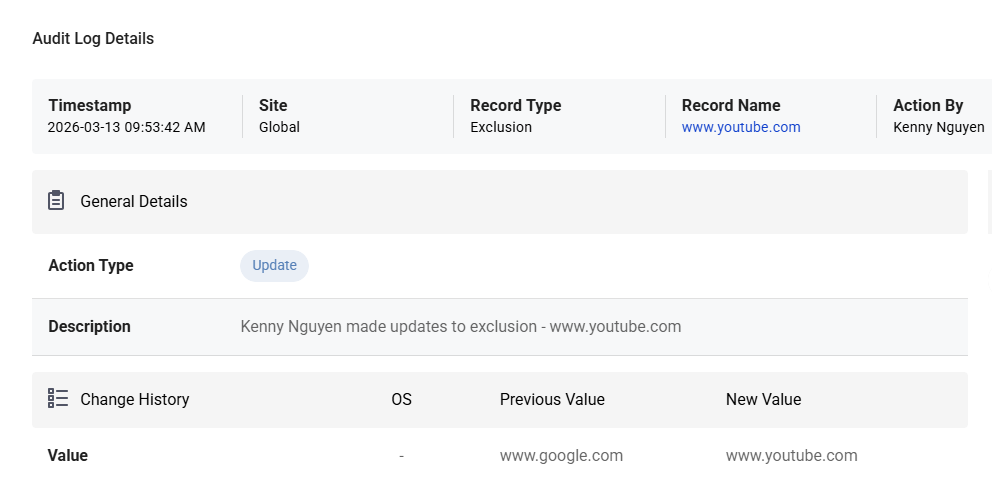Click the General Details clipboard icon

click(56, 201)
